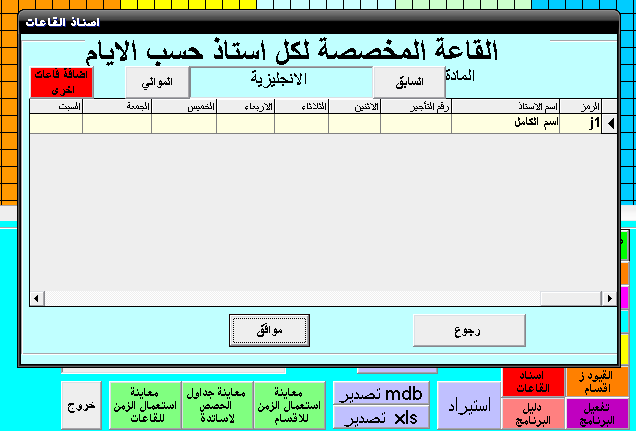The width and height of the screenshot is (636, 431).
Task: Click the horizontal scrollbar left arrow
Action: tap(37, 299)
